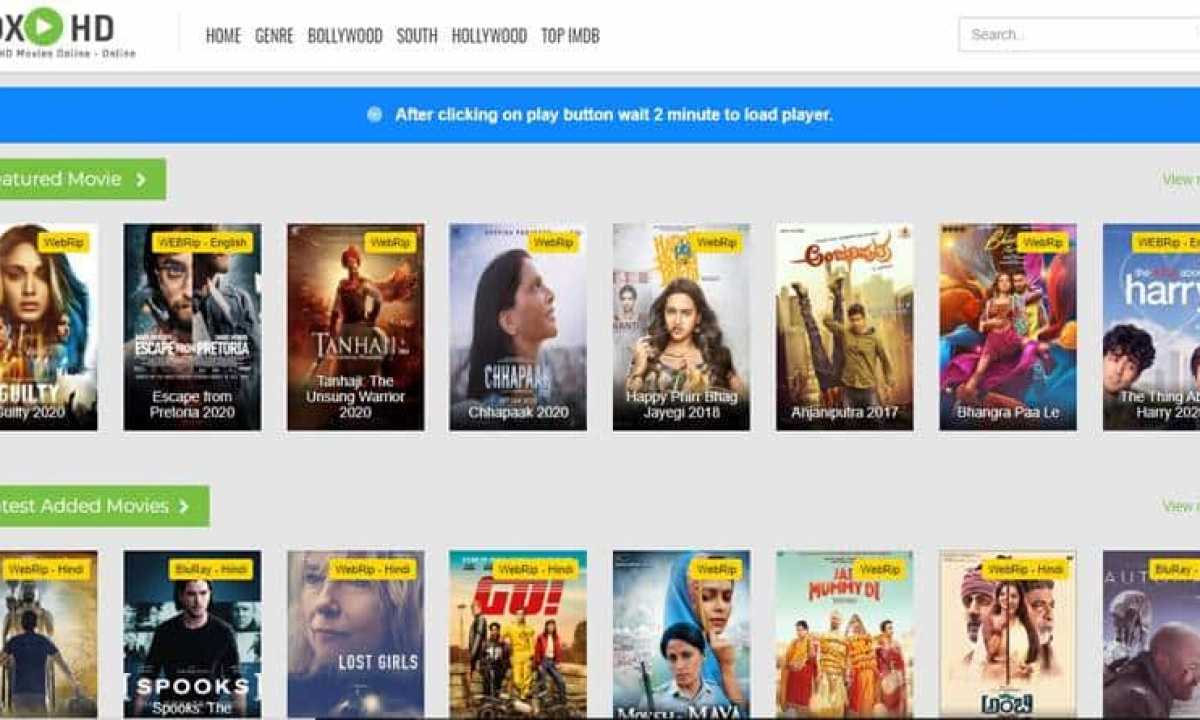This screenshot has height=720, width=1200.
Task: Open the Lost Girls movie poster
Action: click(355, 634)
